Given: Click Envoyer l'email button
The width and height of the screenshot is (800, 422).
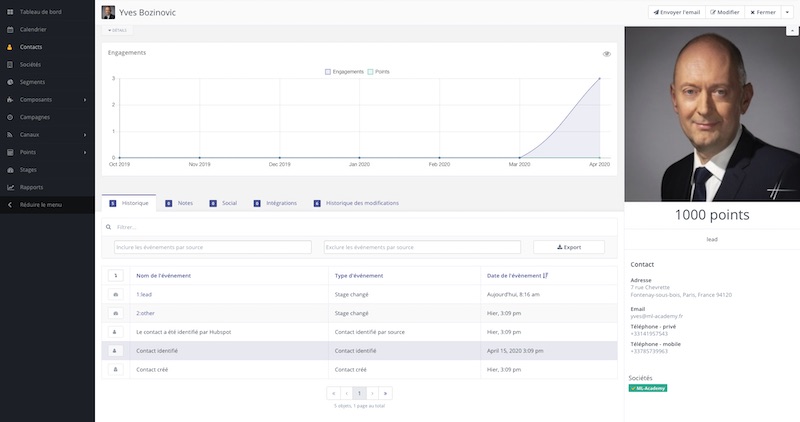Looking at the screenshot, I should [677, 12].
